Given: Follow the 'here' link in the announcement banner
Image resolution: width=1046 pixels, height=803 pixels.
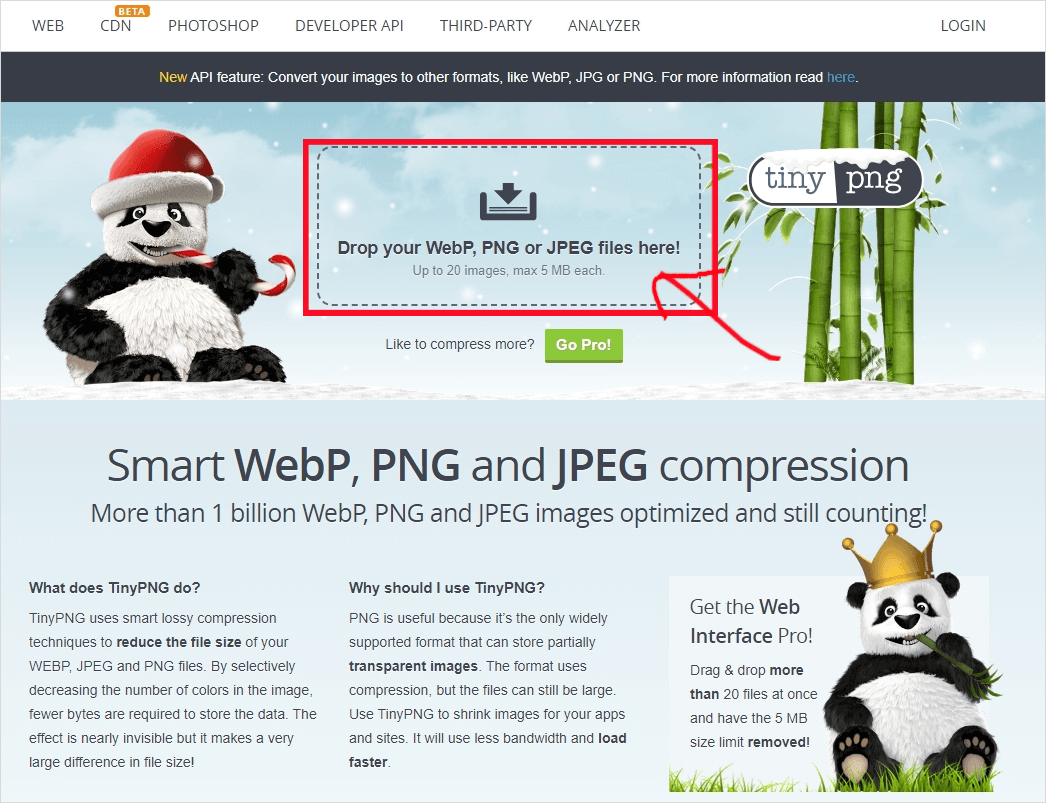Looking at the screenshot, I should point(841,77).
